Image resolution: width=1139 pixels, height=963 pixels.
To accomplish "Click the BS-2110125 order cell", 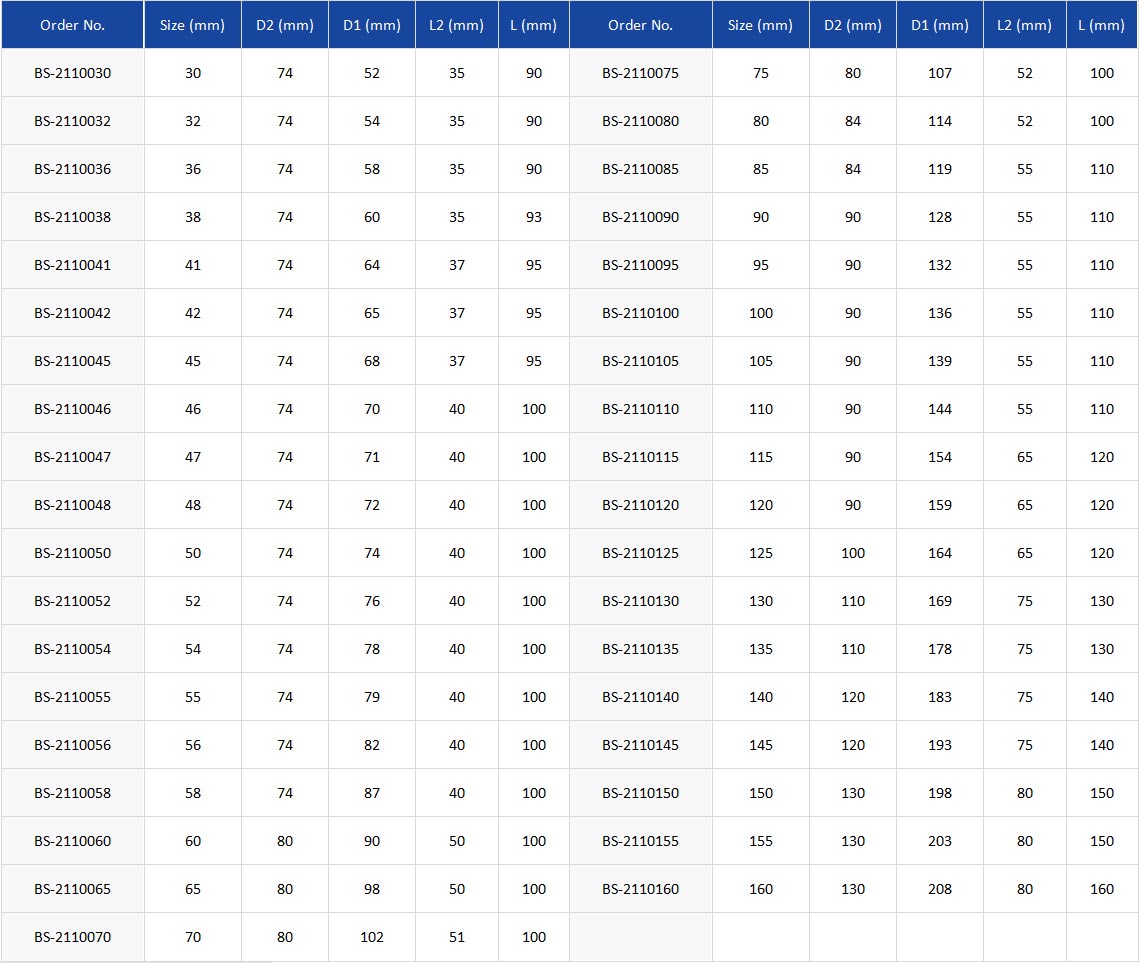I will click(x=640, y=553).
